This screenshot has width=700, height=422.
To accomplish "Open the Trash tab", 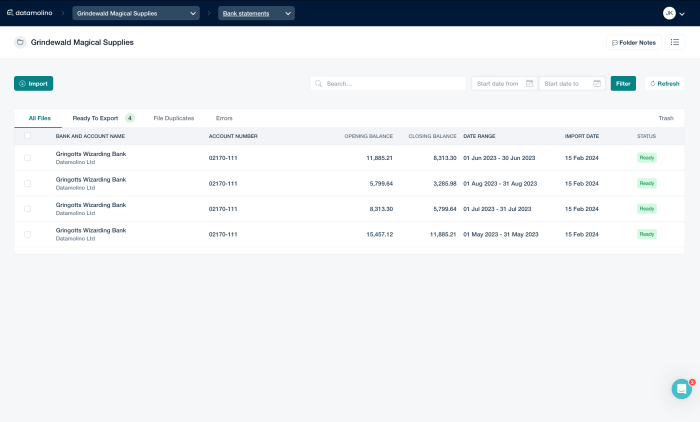I will (666, 118).
